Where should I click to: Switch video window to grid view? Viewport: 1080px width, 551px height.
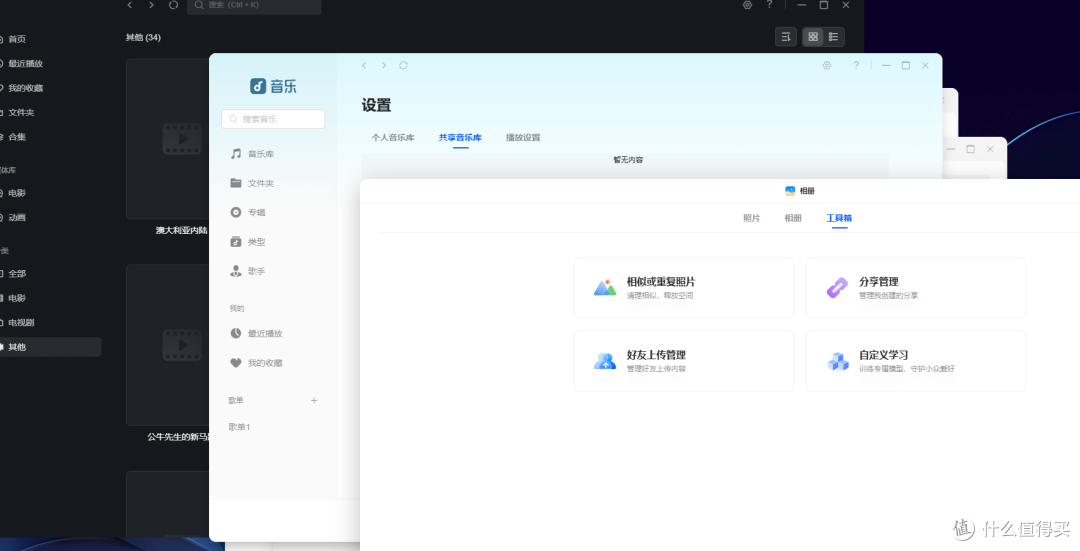click(x=813, y=37)
